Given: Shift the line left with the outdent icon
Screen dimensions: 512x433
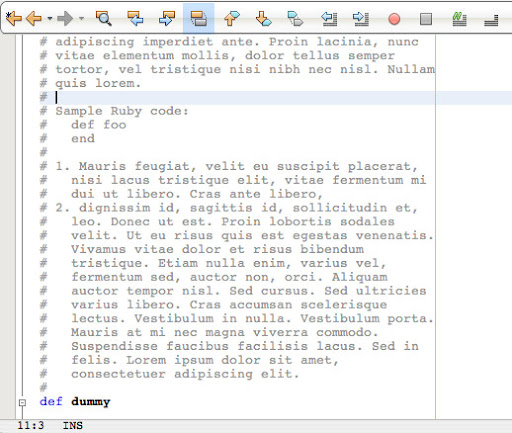Looking at the screenshot, I should pyautogui.click(x=329, y=18).
